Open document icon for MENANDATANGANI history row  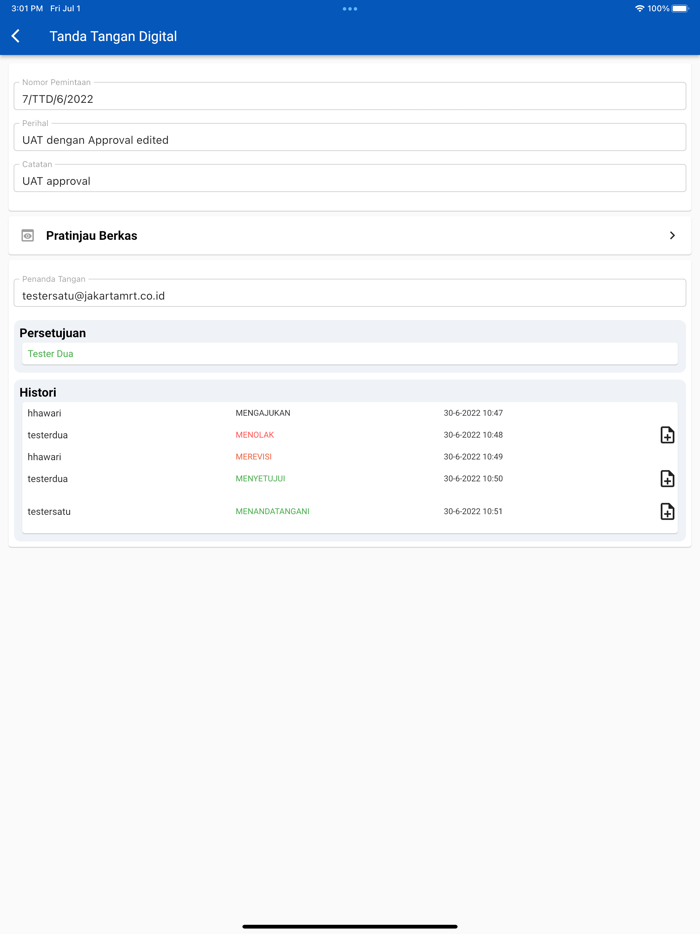[667, 512]
